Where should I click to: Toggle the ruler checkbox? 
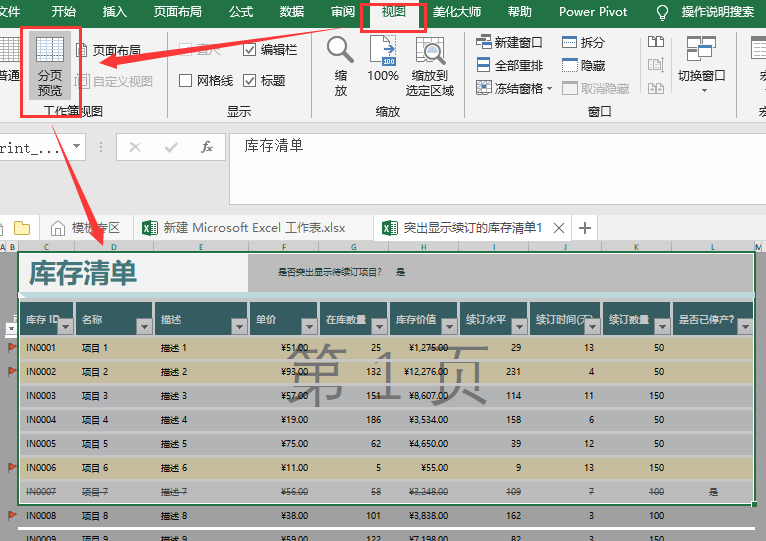click(x=185, y=49)
